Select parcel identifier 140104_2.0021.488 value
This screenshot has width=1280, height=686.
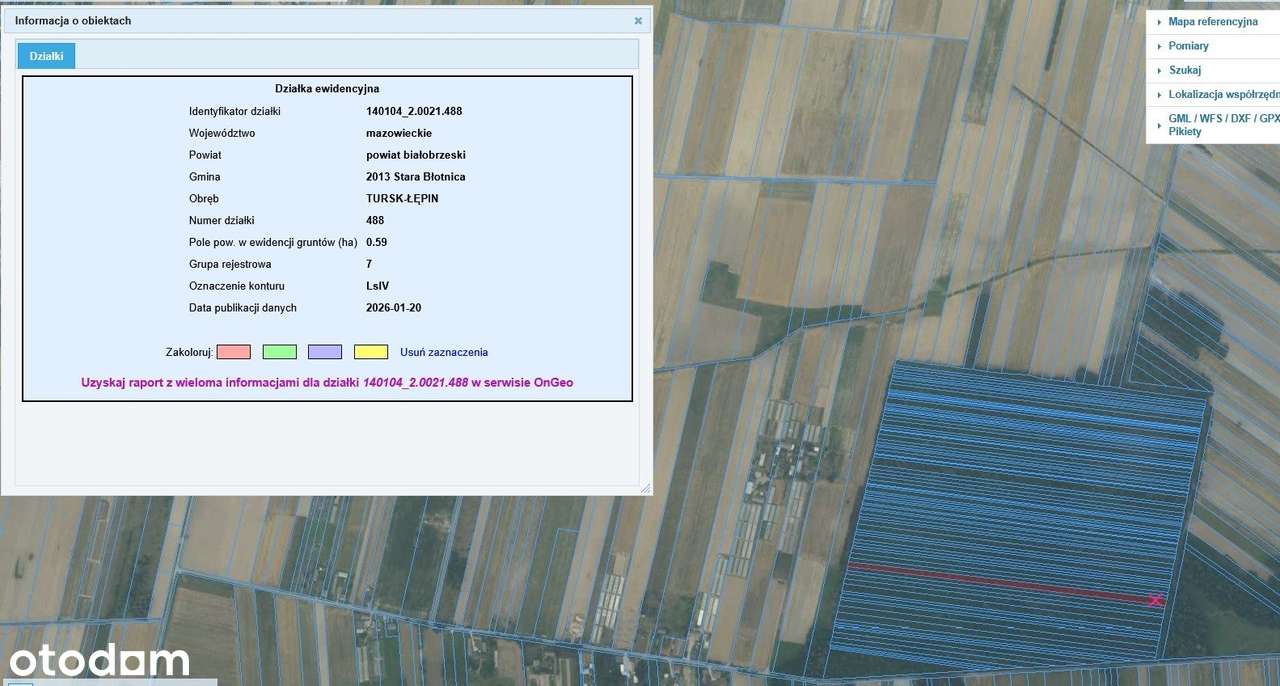tap(414, 111)
